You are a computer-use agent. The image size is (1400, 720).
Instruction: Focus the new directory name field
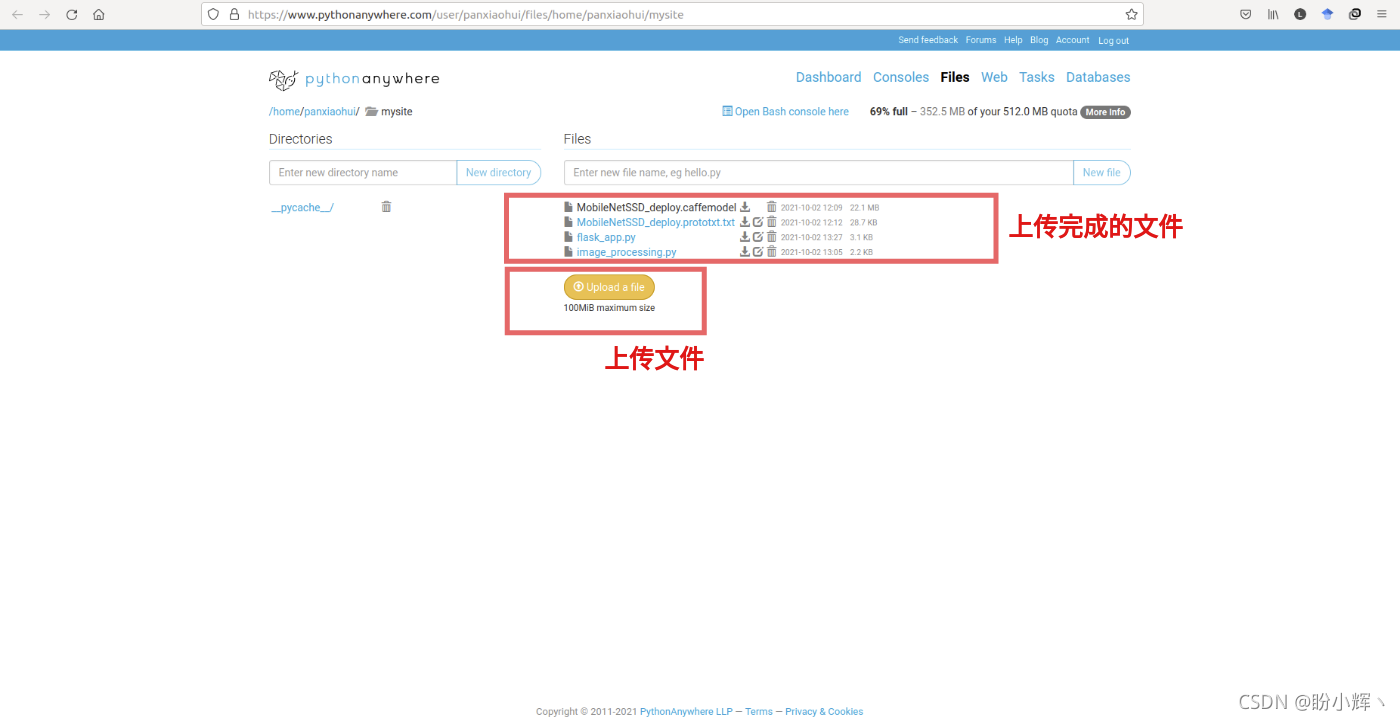[x=363, y=173]
